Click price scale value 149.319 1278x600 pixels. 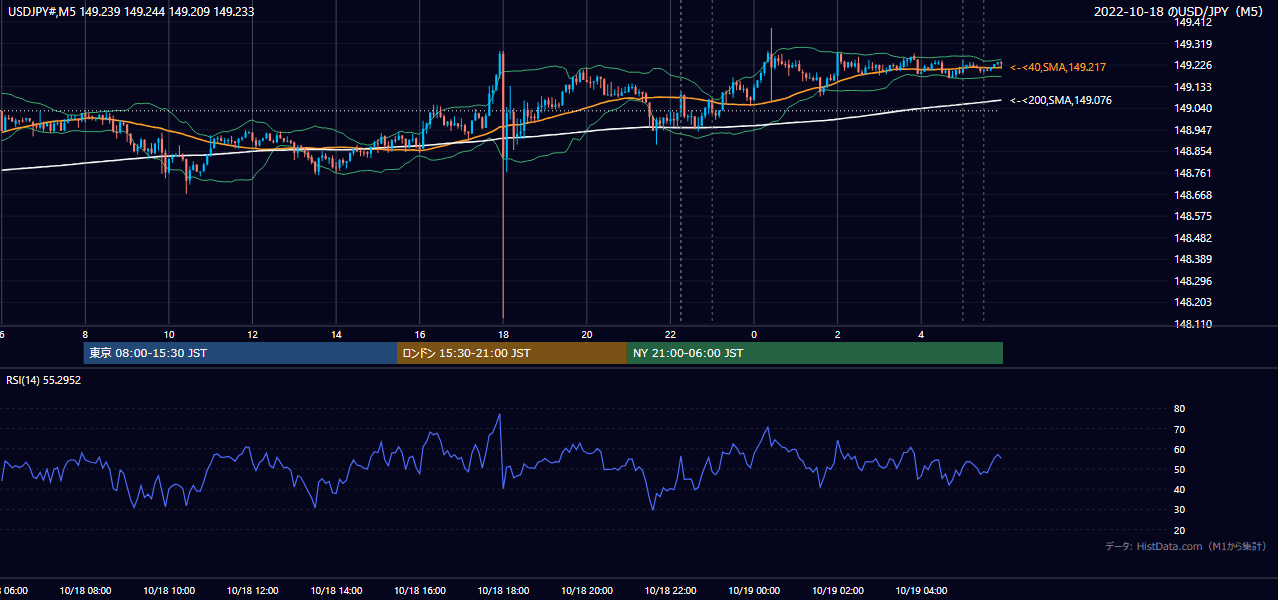click(x=1193, y=44)
